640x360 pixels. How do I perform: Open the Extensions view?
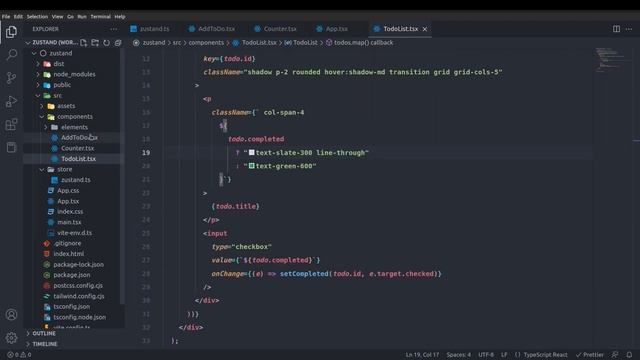(x=11, y=124)
